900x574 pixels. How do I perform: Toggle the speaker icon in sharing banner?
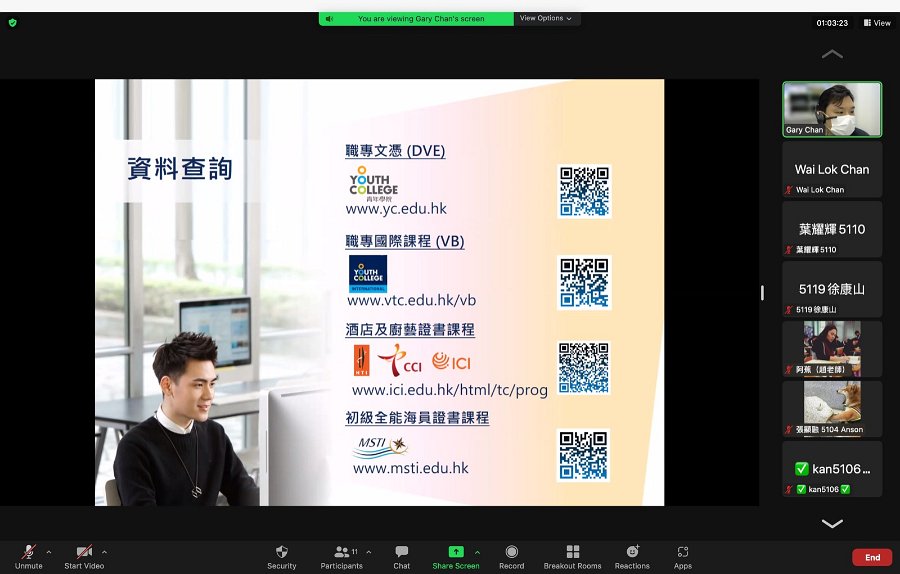pos(329,19)
